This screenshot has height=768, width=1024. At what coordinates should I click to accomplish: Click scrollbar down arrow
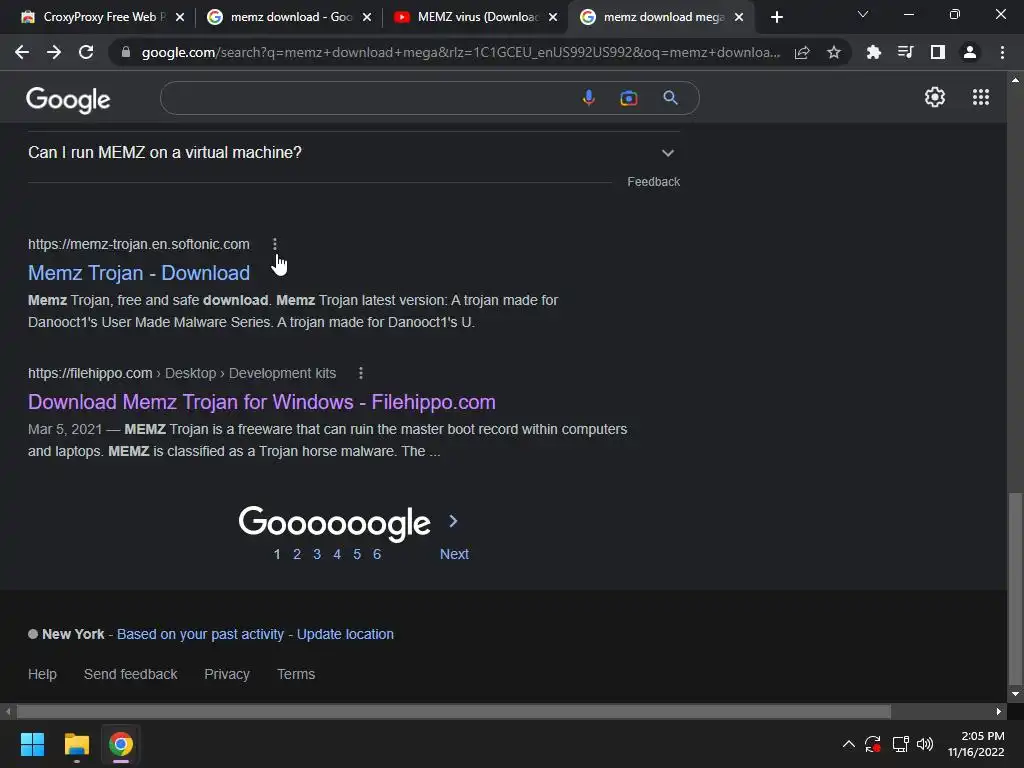pyautogui.click(x=1015, y=694)
